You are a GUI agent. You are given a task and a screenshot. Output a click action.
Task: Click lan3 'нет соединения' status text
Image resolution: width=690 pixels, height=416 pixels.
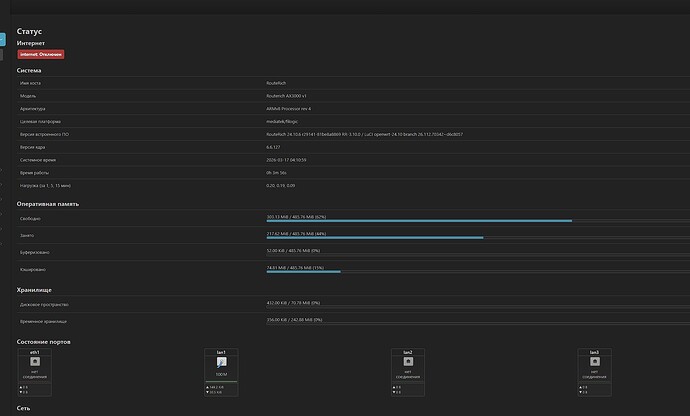tap(595, 374)
